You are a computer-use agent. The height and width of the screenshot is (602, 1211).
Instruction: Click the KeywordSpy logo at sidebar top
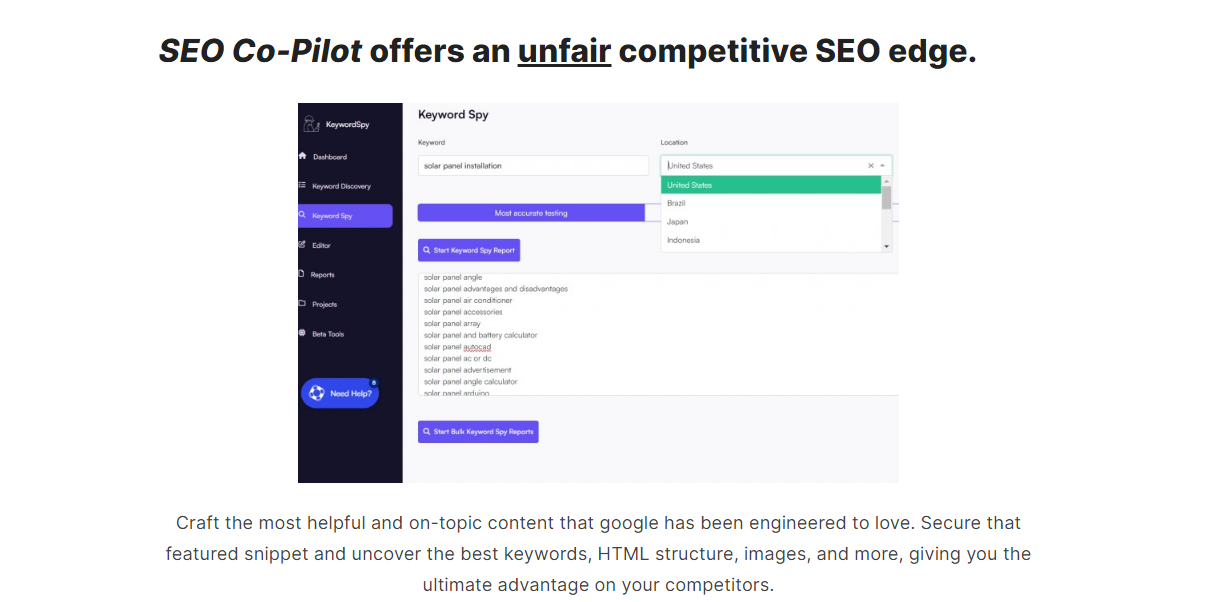pos(335,123)
